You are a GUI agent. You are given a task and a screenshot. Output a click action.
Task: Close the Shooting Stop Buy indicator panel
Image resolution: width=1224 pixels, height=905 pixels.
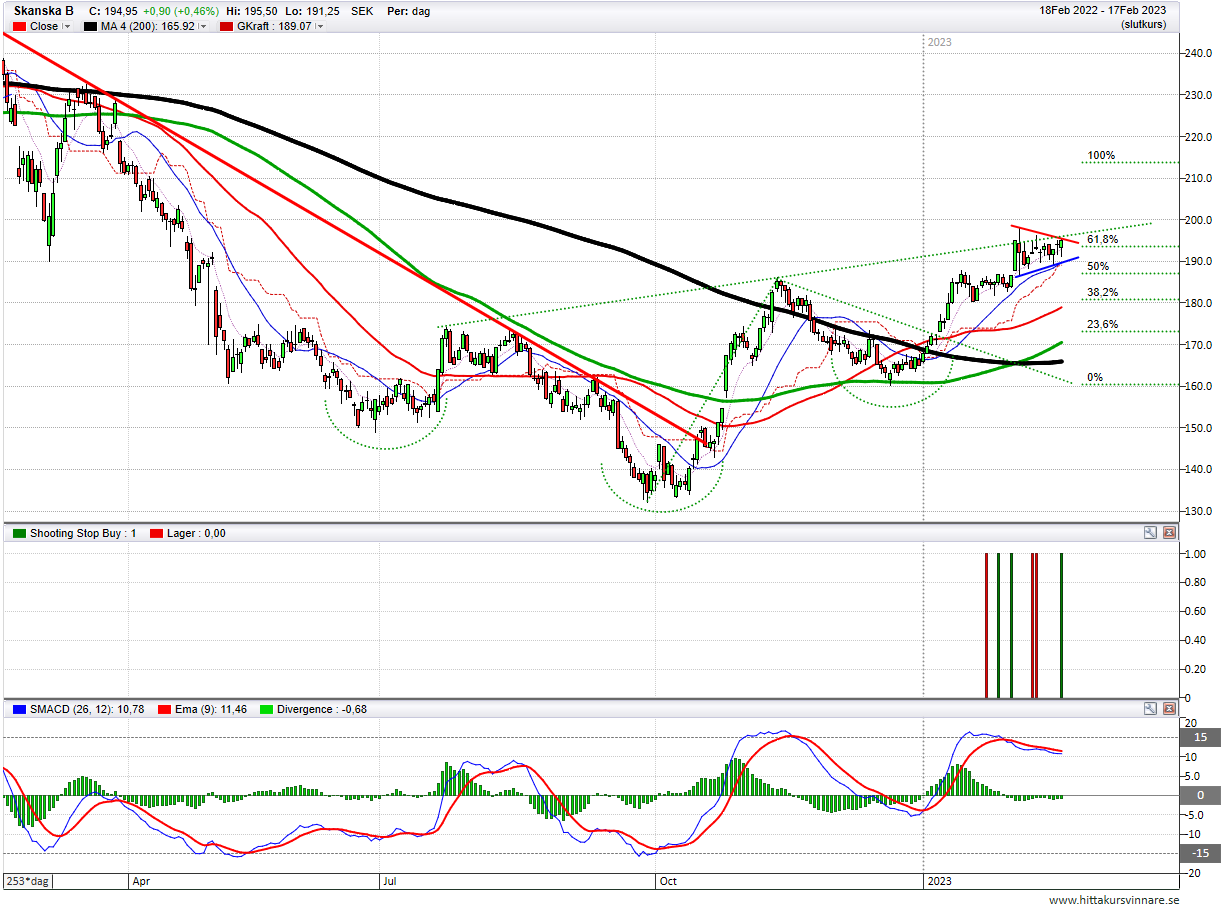[x=1170, y=533]
